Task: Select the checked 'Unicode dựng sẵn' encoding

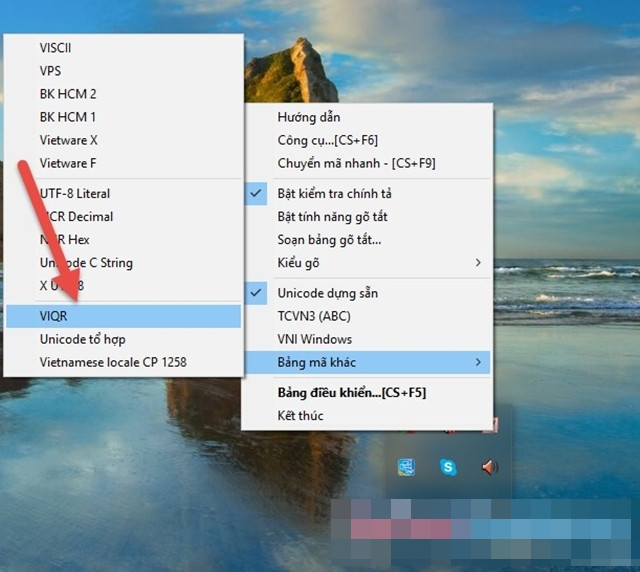Action: pos(327,293)
